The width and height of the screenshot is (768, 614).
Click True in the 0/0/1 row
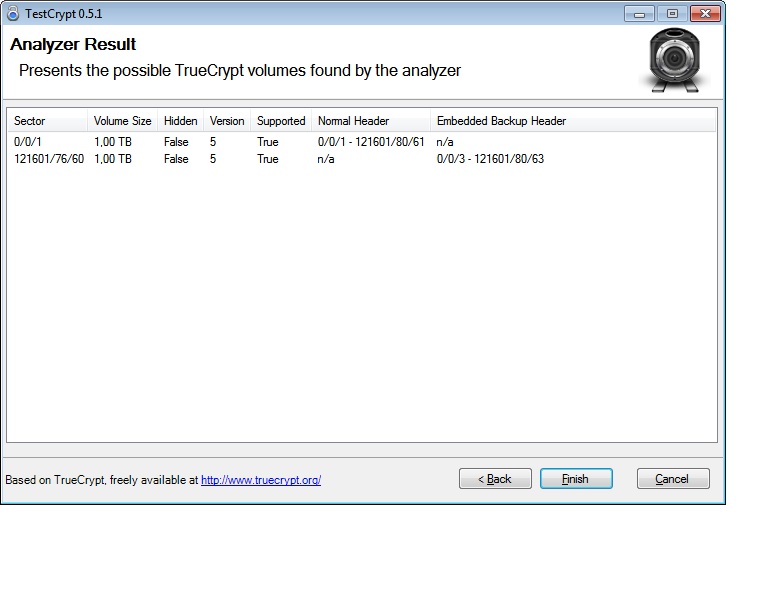point(268,142)
